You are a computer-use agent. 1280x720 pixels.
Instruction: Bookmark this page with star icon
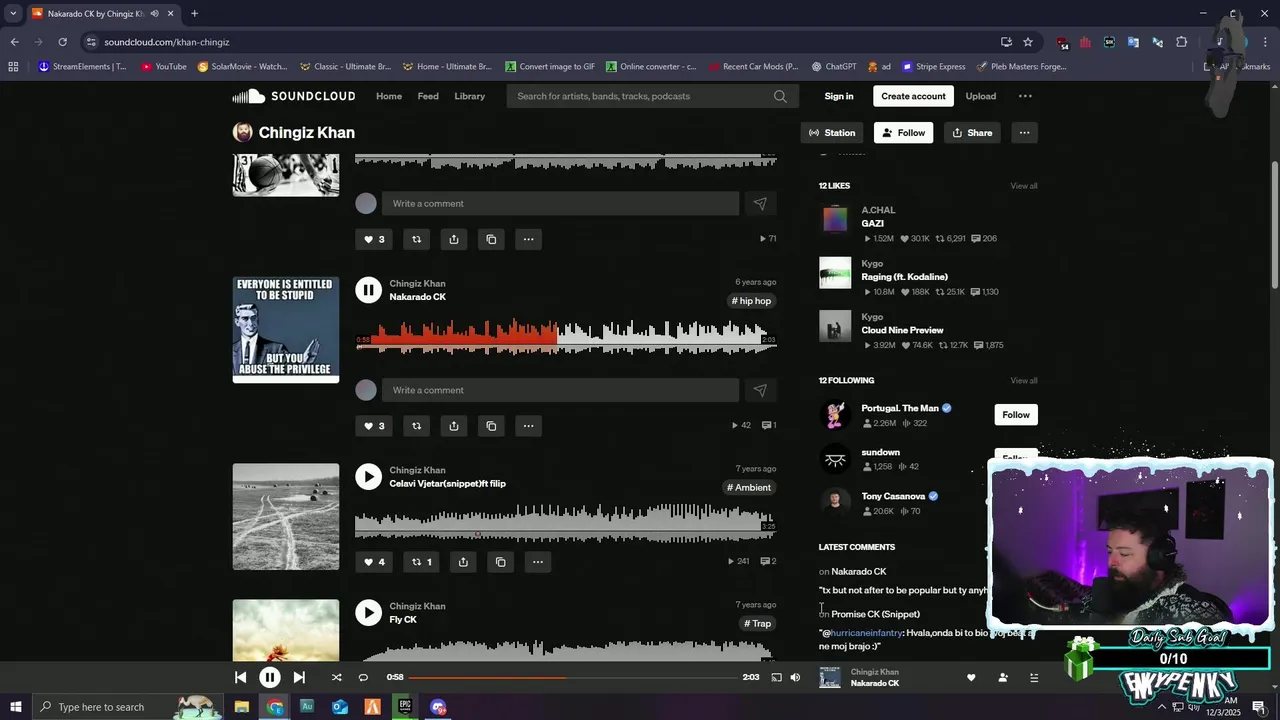pyautogui.click(x=1027, y=42)
